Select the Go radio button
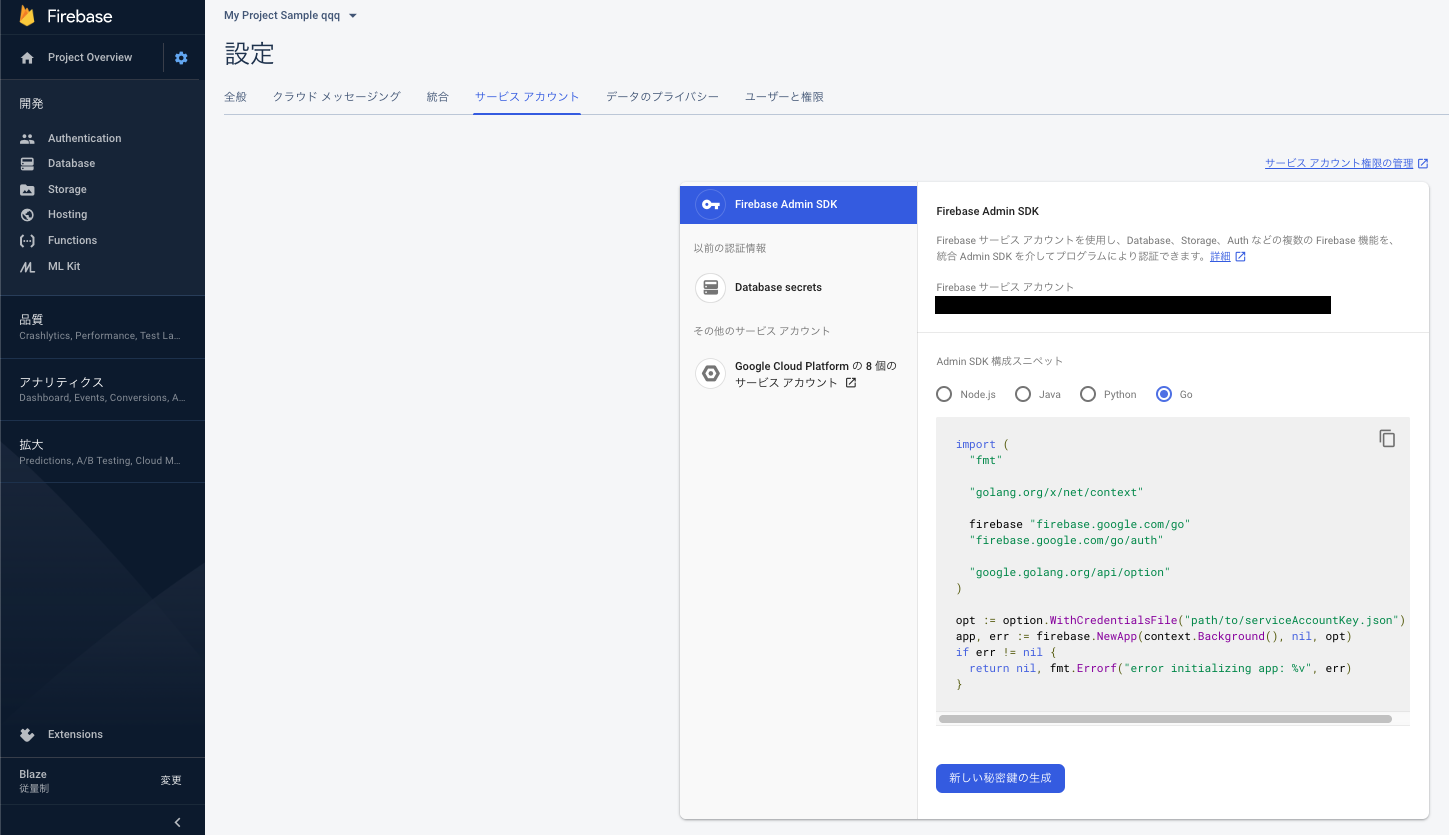This screenshot has width=1449, height=835. point(1164,394)
